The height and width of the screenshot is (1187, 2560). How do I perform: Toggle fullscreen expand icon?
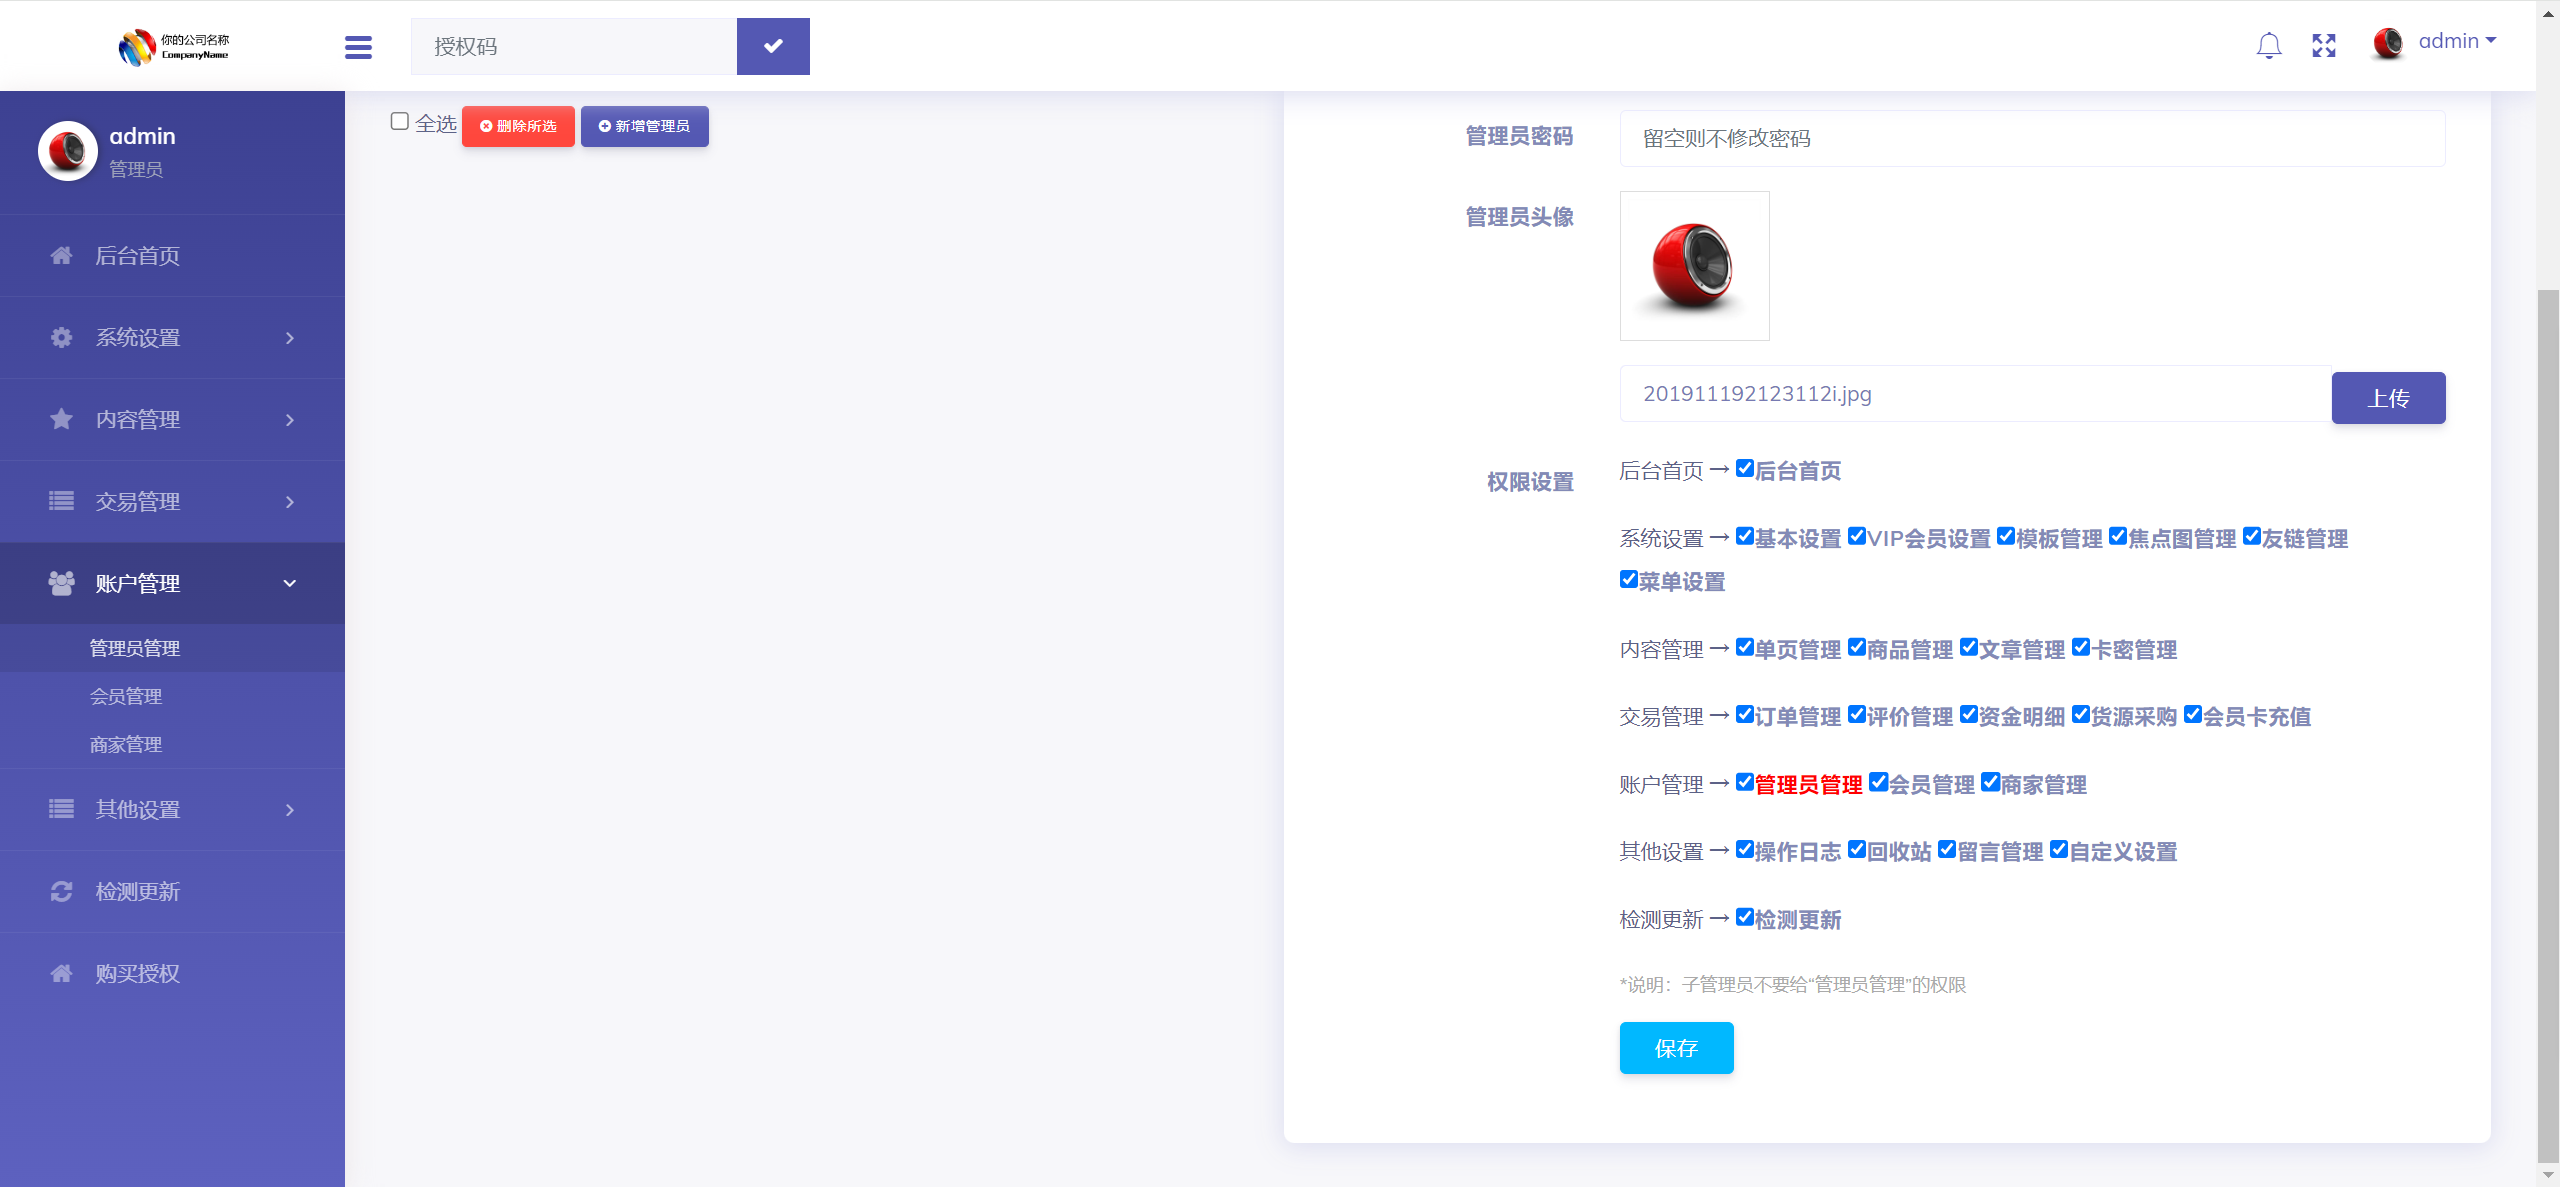click(x=2324, y=46)
